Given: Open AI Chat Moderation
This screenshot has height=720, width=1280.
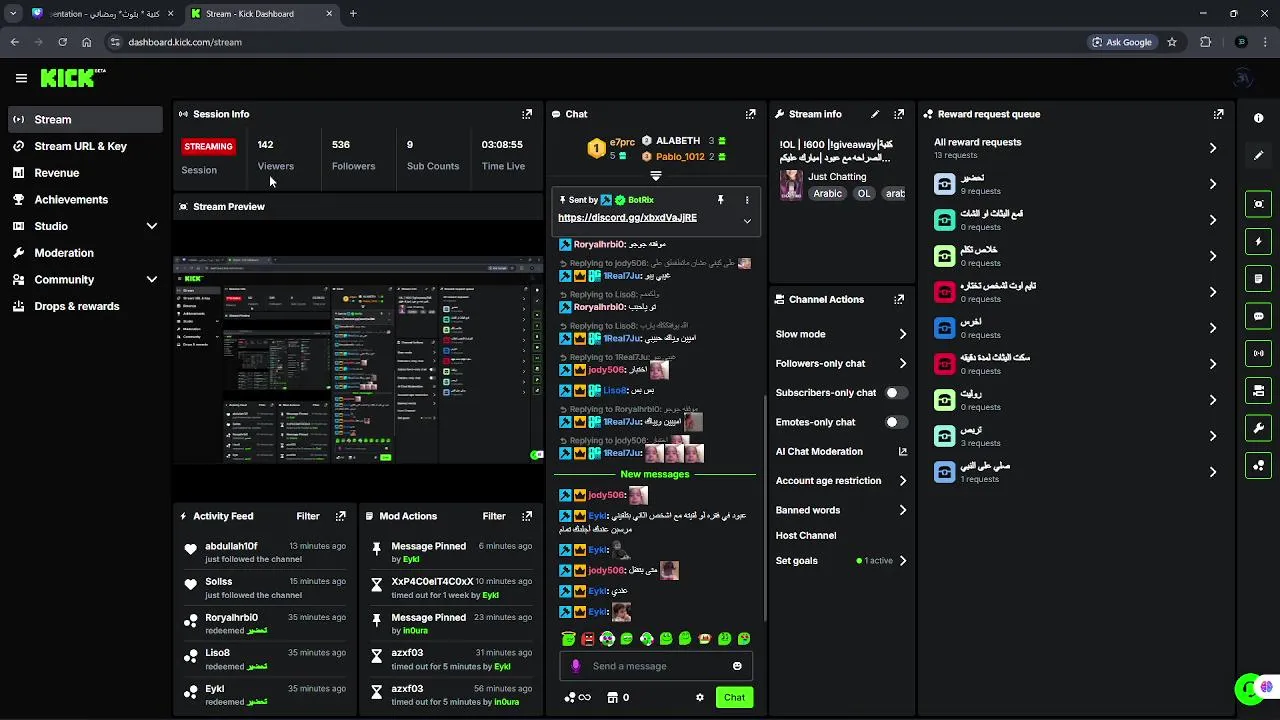Looking at the screenshot, I should 841,451.
